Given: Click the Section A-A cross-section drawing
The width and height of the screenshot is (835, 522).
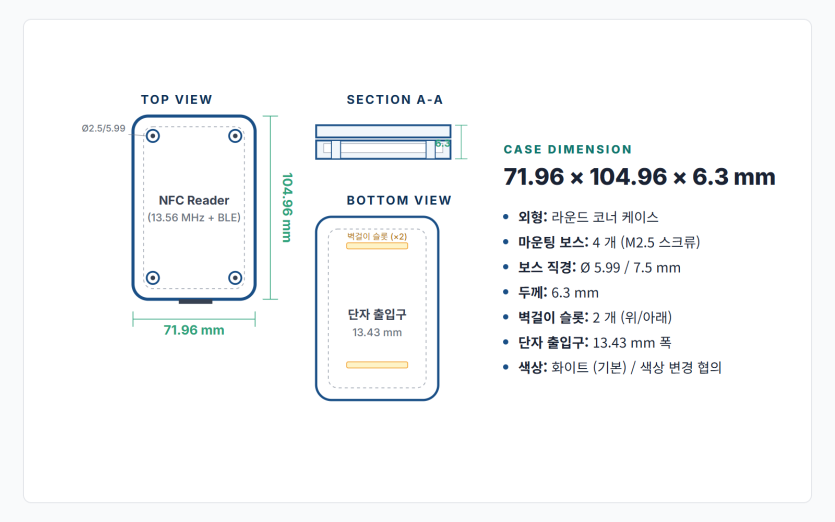Looking at the screenshot, I should click(x=383, y=142).
